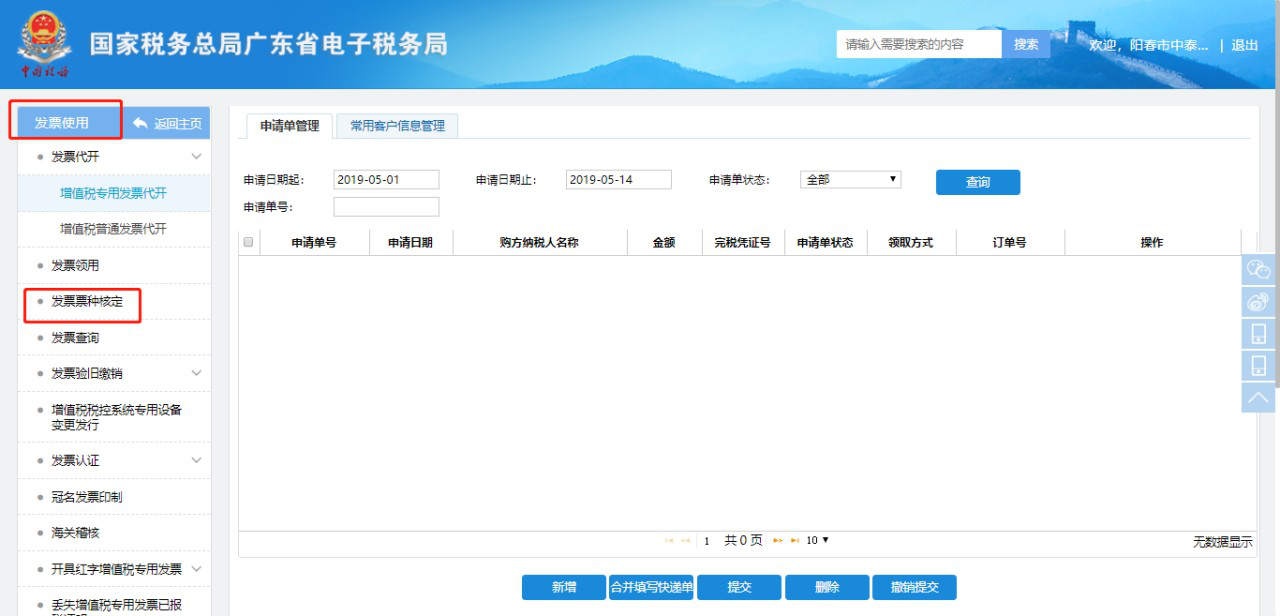1280x616 pixels.
Task: Go to last page pagination icon
Action: coord(794,541)
